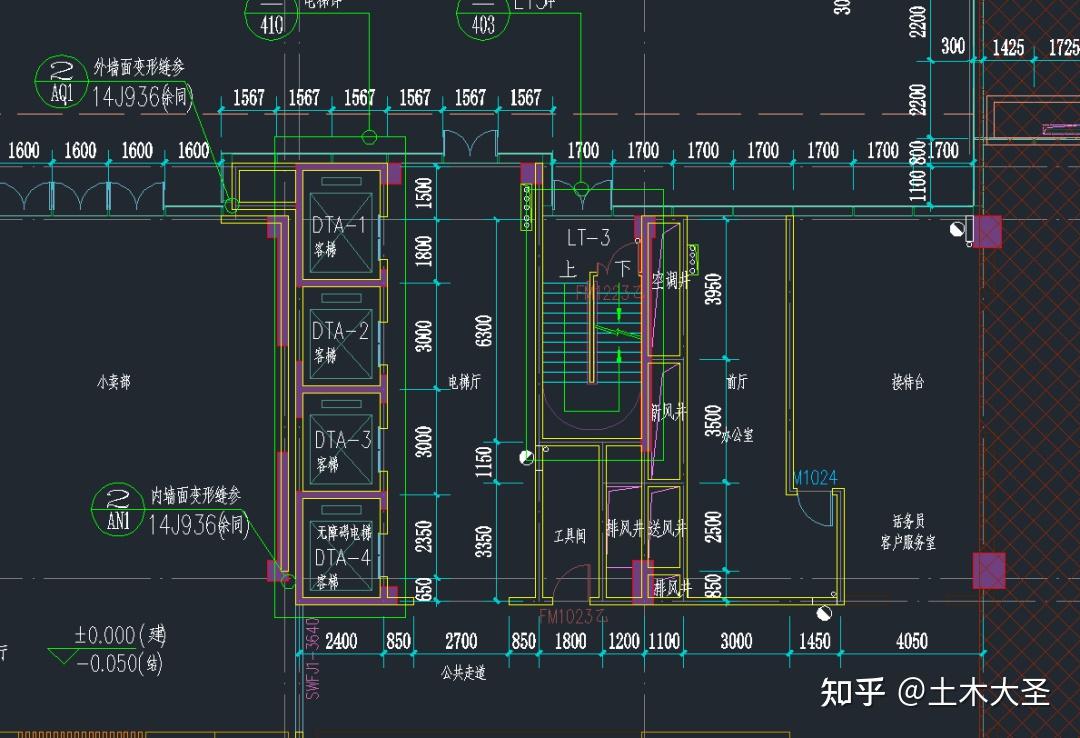The height and width of the screenshot is (738, 1080).
Task: Select the ±0.000(建) elevation text
Action: tap(121, 635)
